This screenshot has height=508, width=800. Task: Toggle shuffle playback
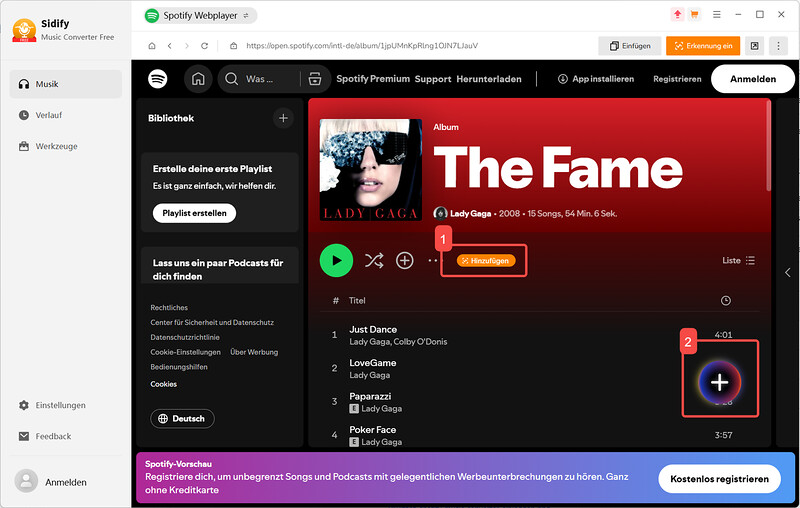[x=374, y=261]
